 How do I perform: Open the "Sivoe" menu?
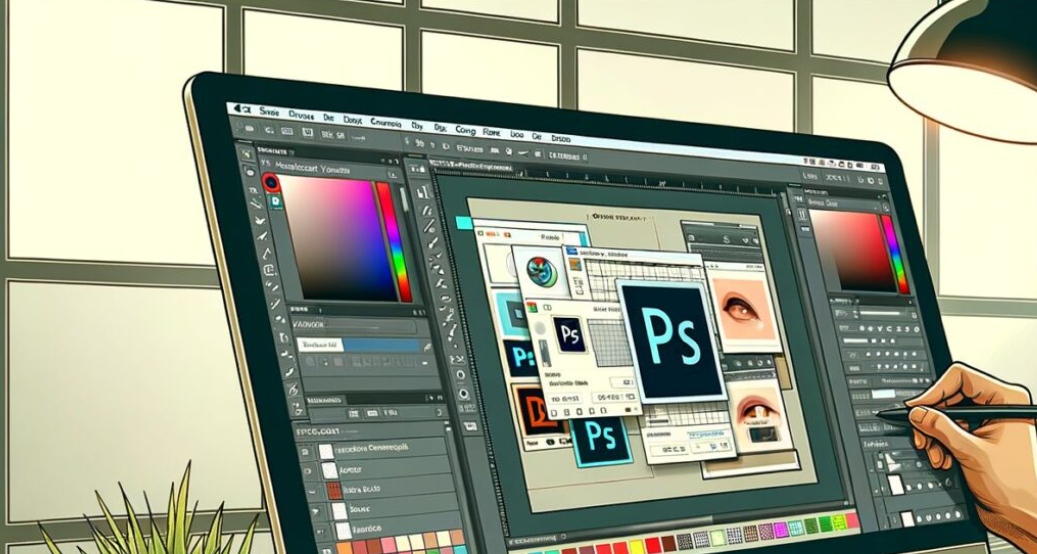(270, 112)
